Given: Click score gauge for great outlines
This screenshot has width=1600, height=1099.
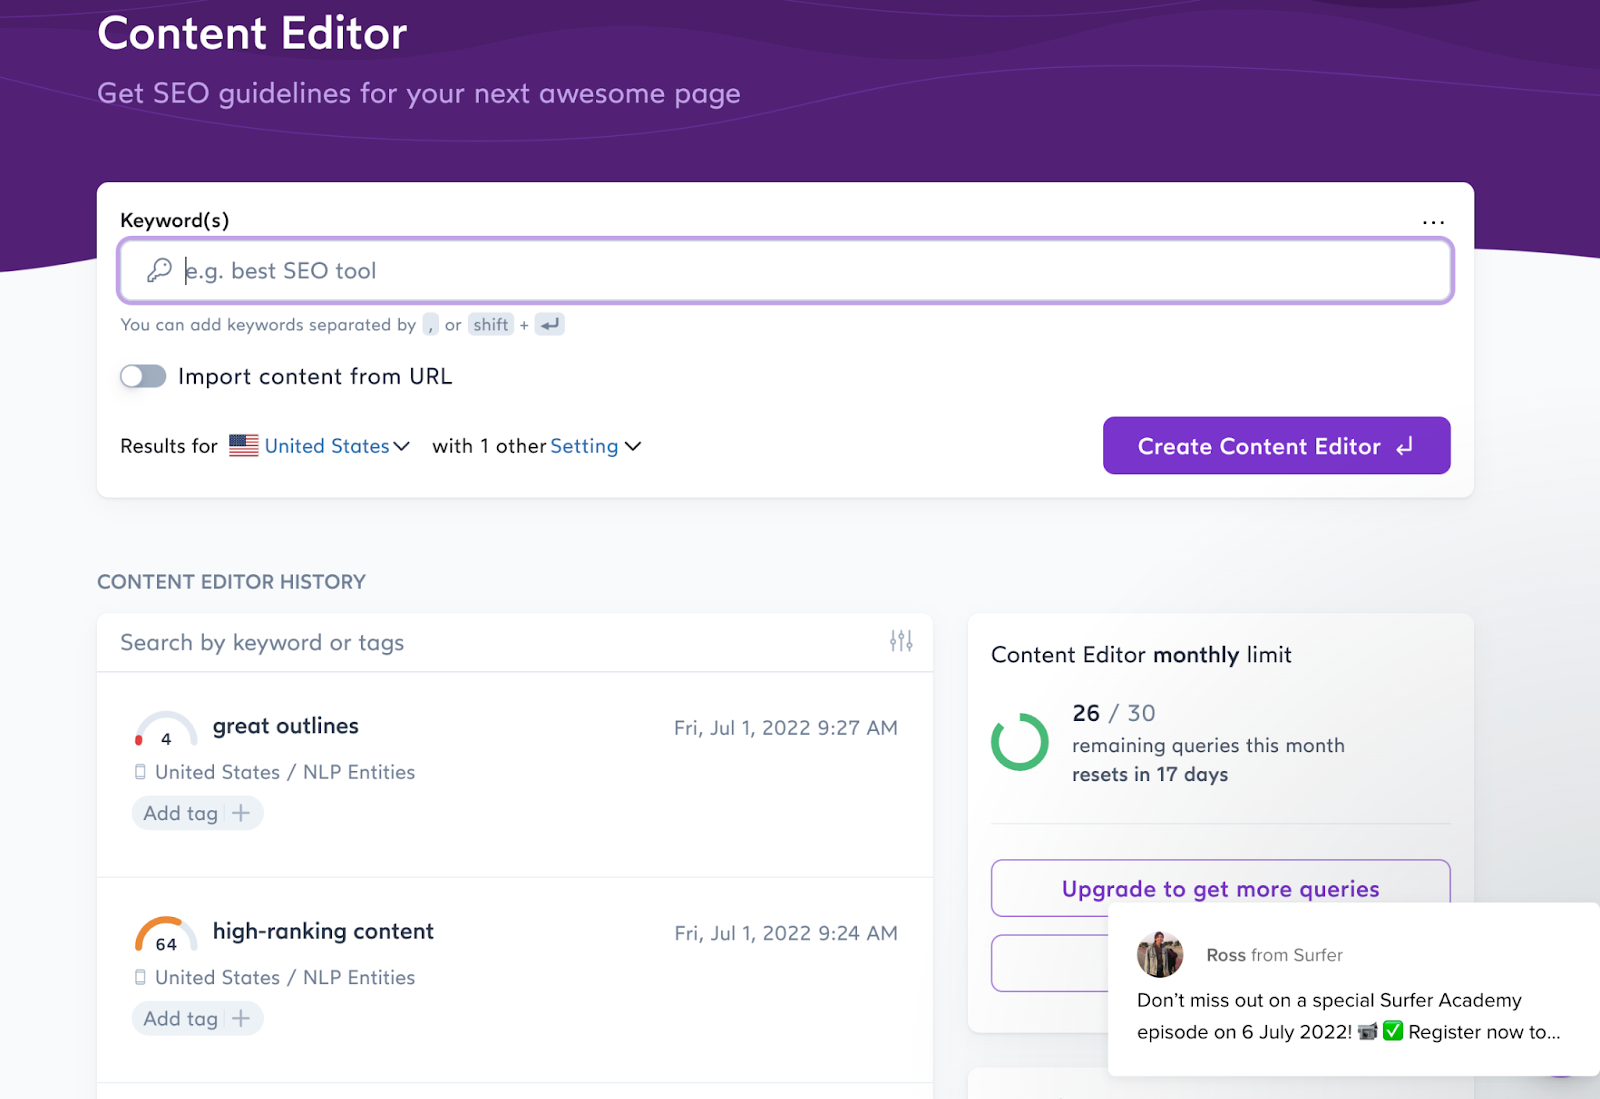Looking at the screenshot, I should [x=166, y=732].
